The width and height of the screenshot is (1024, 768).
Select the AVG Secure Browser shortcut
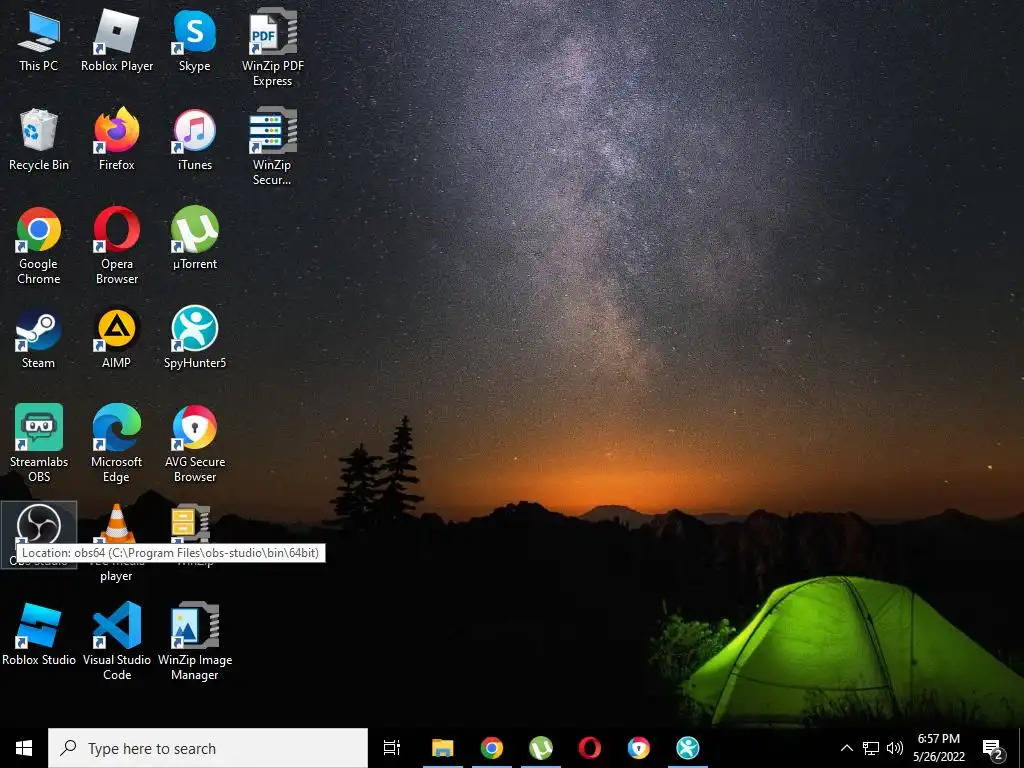pyautogui.click(x=195, y=443)
